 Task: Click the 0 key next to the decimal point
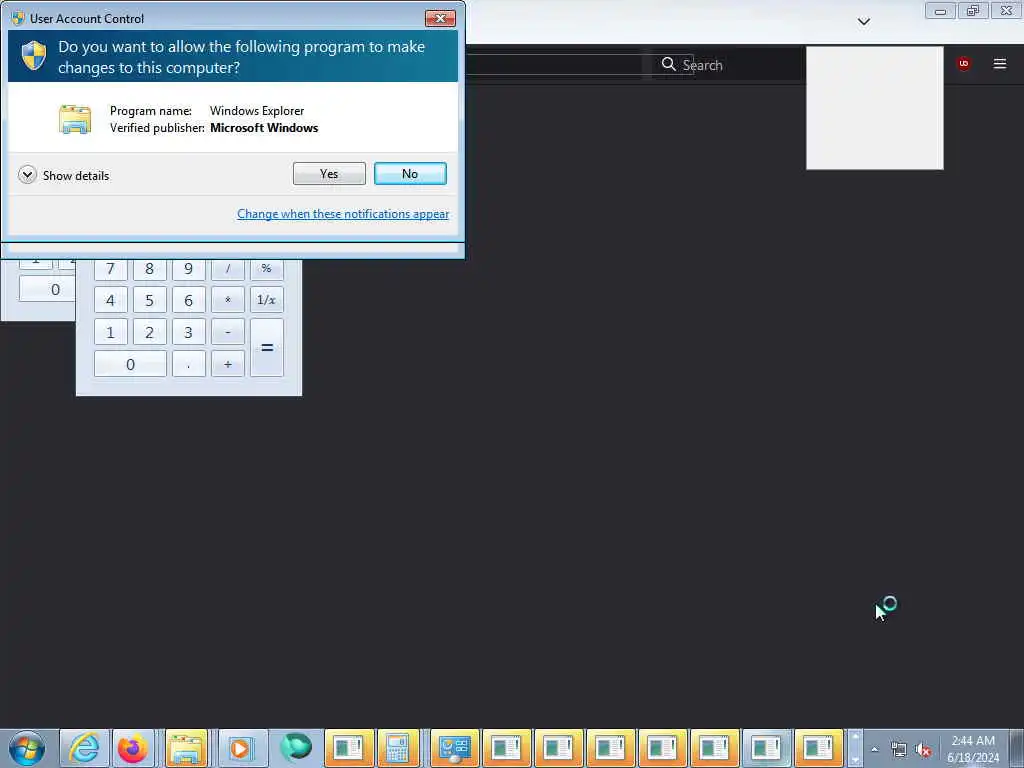tap(131, 364)
